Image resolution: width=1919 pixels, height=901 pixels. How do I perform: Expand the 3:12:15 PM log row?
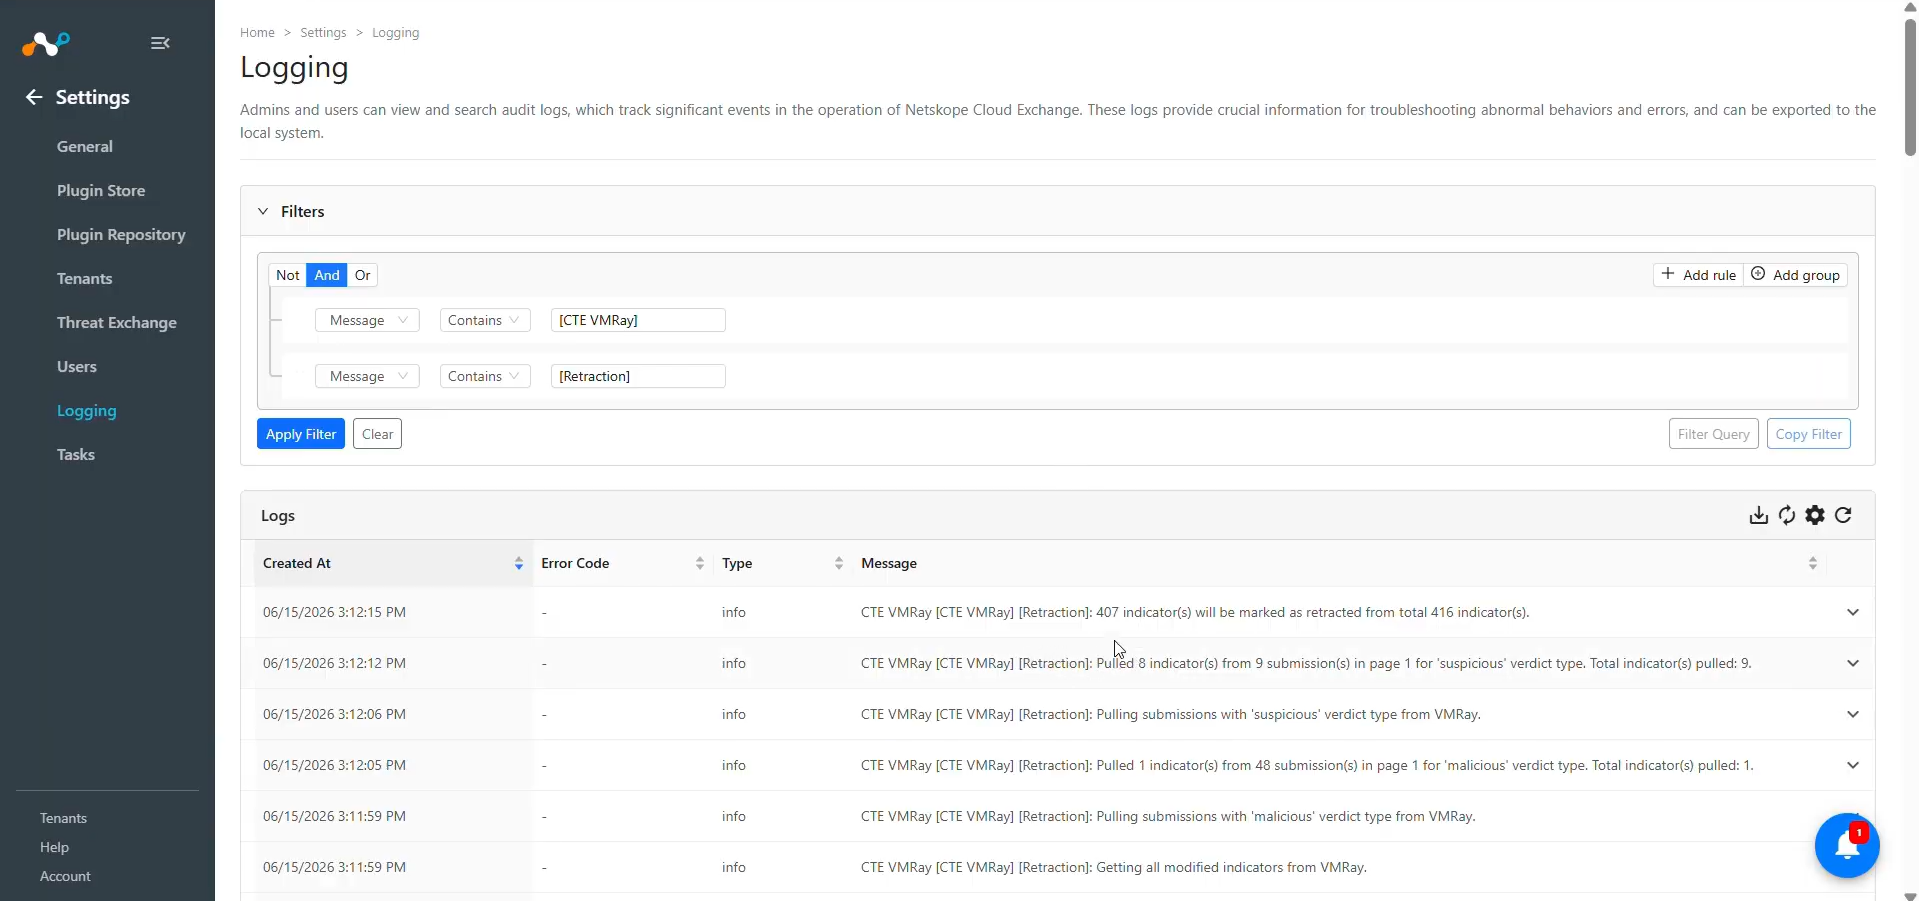click(1853, 612)
